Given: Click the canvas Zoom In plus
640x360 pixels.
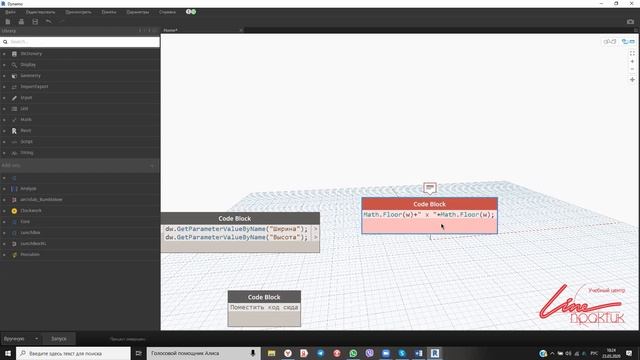Looking at the screenshot, I should pos(632,62).
